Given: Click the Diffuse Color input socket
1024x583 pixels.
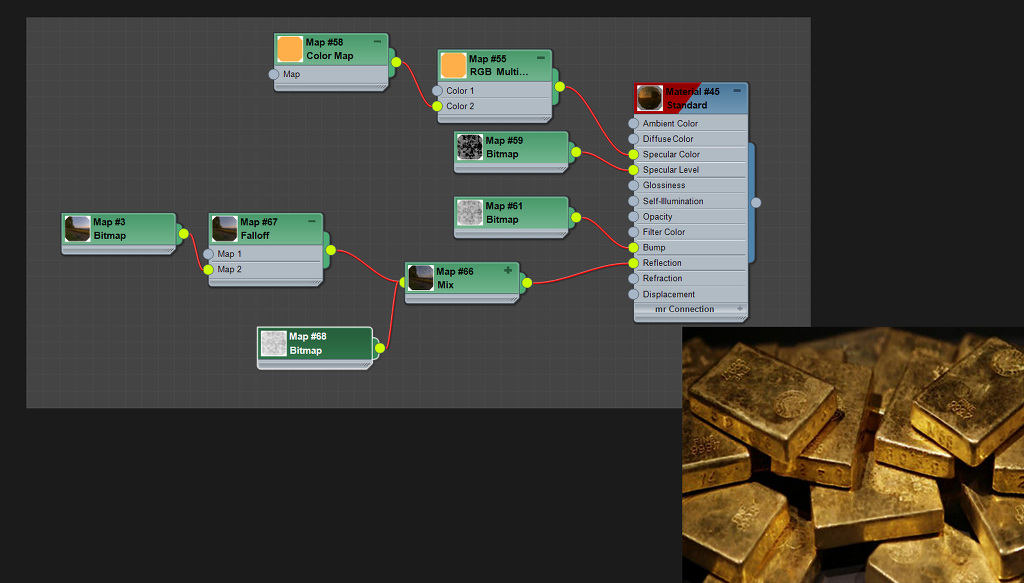Looking at the screenshot, I should pyautogui.click(x=633, y=139).
